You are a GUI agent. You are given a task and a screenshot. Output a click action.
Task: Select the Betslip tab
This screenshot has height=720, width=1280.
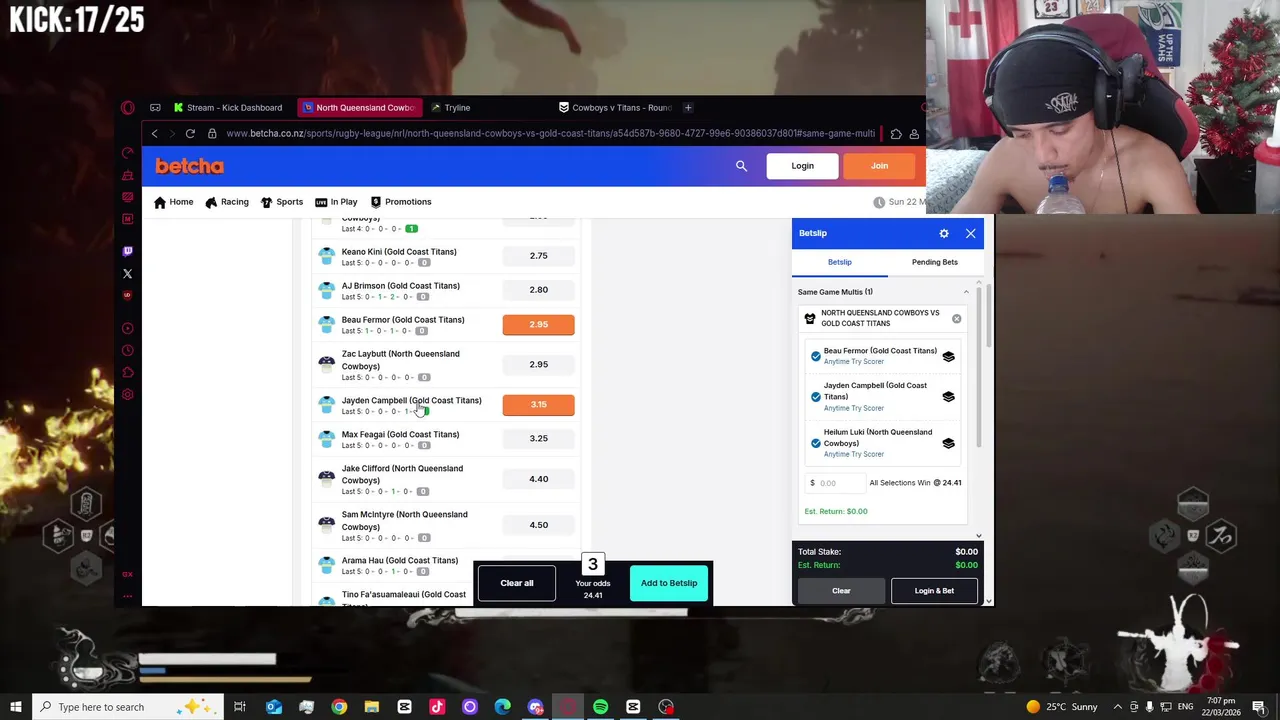[x=839, y=262]
